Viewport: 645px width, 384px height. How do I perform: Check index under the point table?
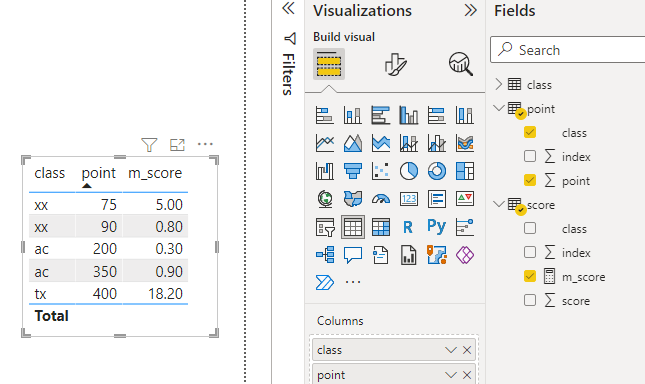530,156
